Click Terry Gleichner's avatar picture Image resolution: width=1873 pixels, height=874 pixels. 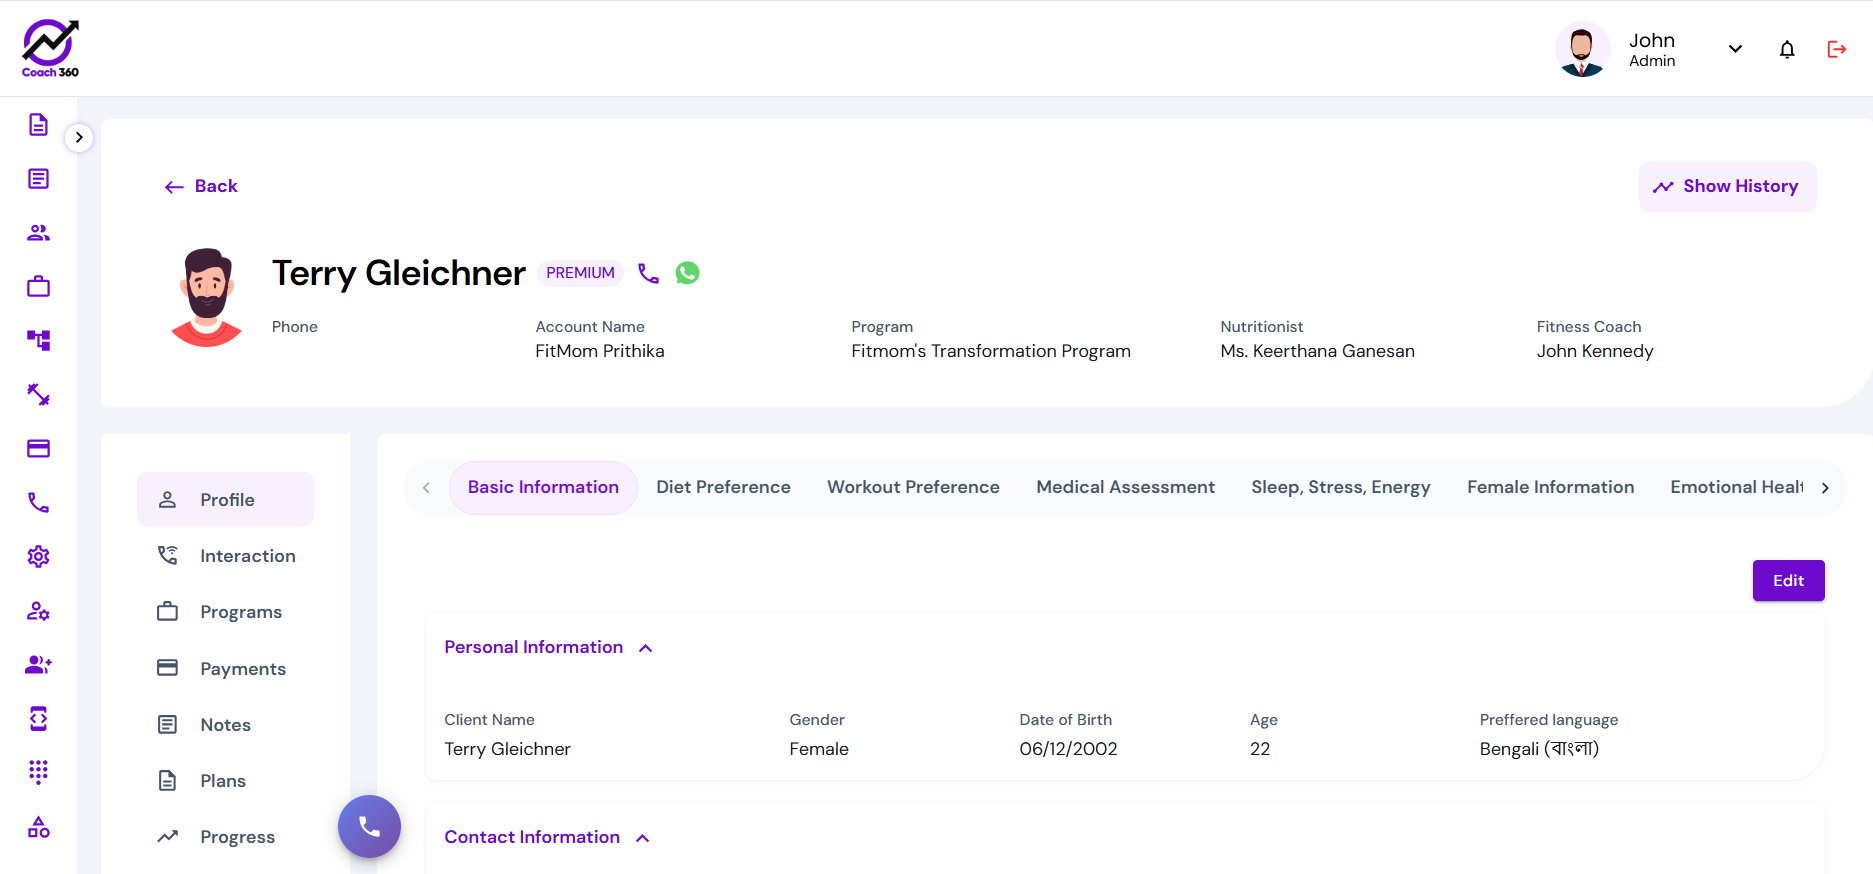pos(207,298)
